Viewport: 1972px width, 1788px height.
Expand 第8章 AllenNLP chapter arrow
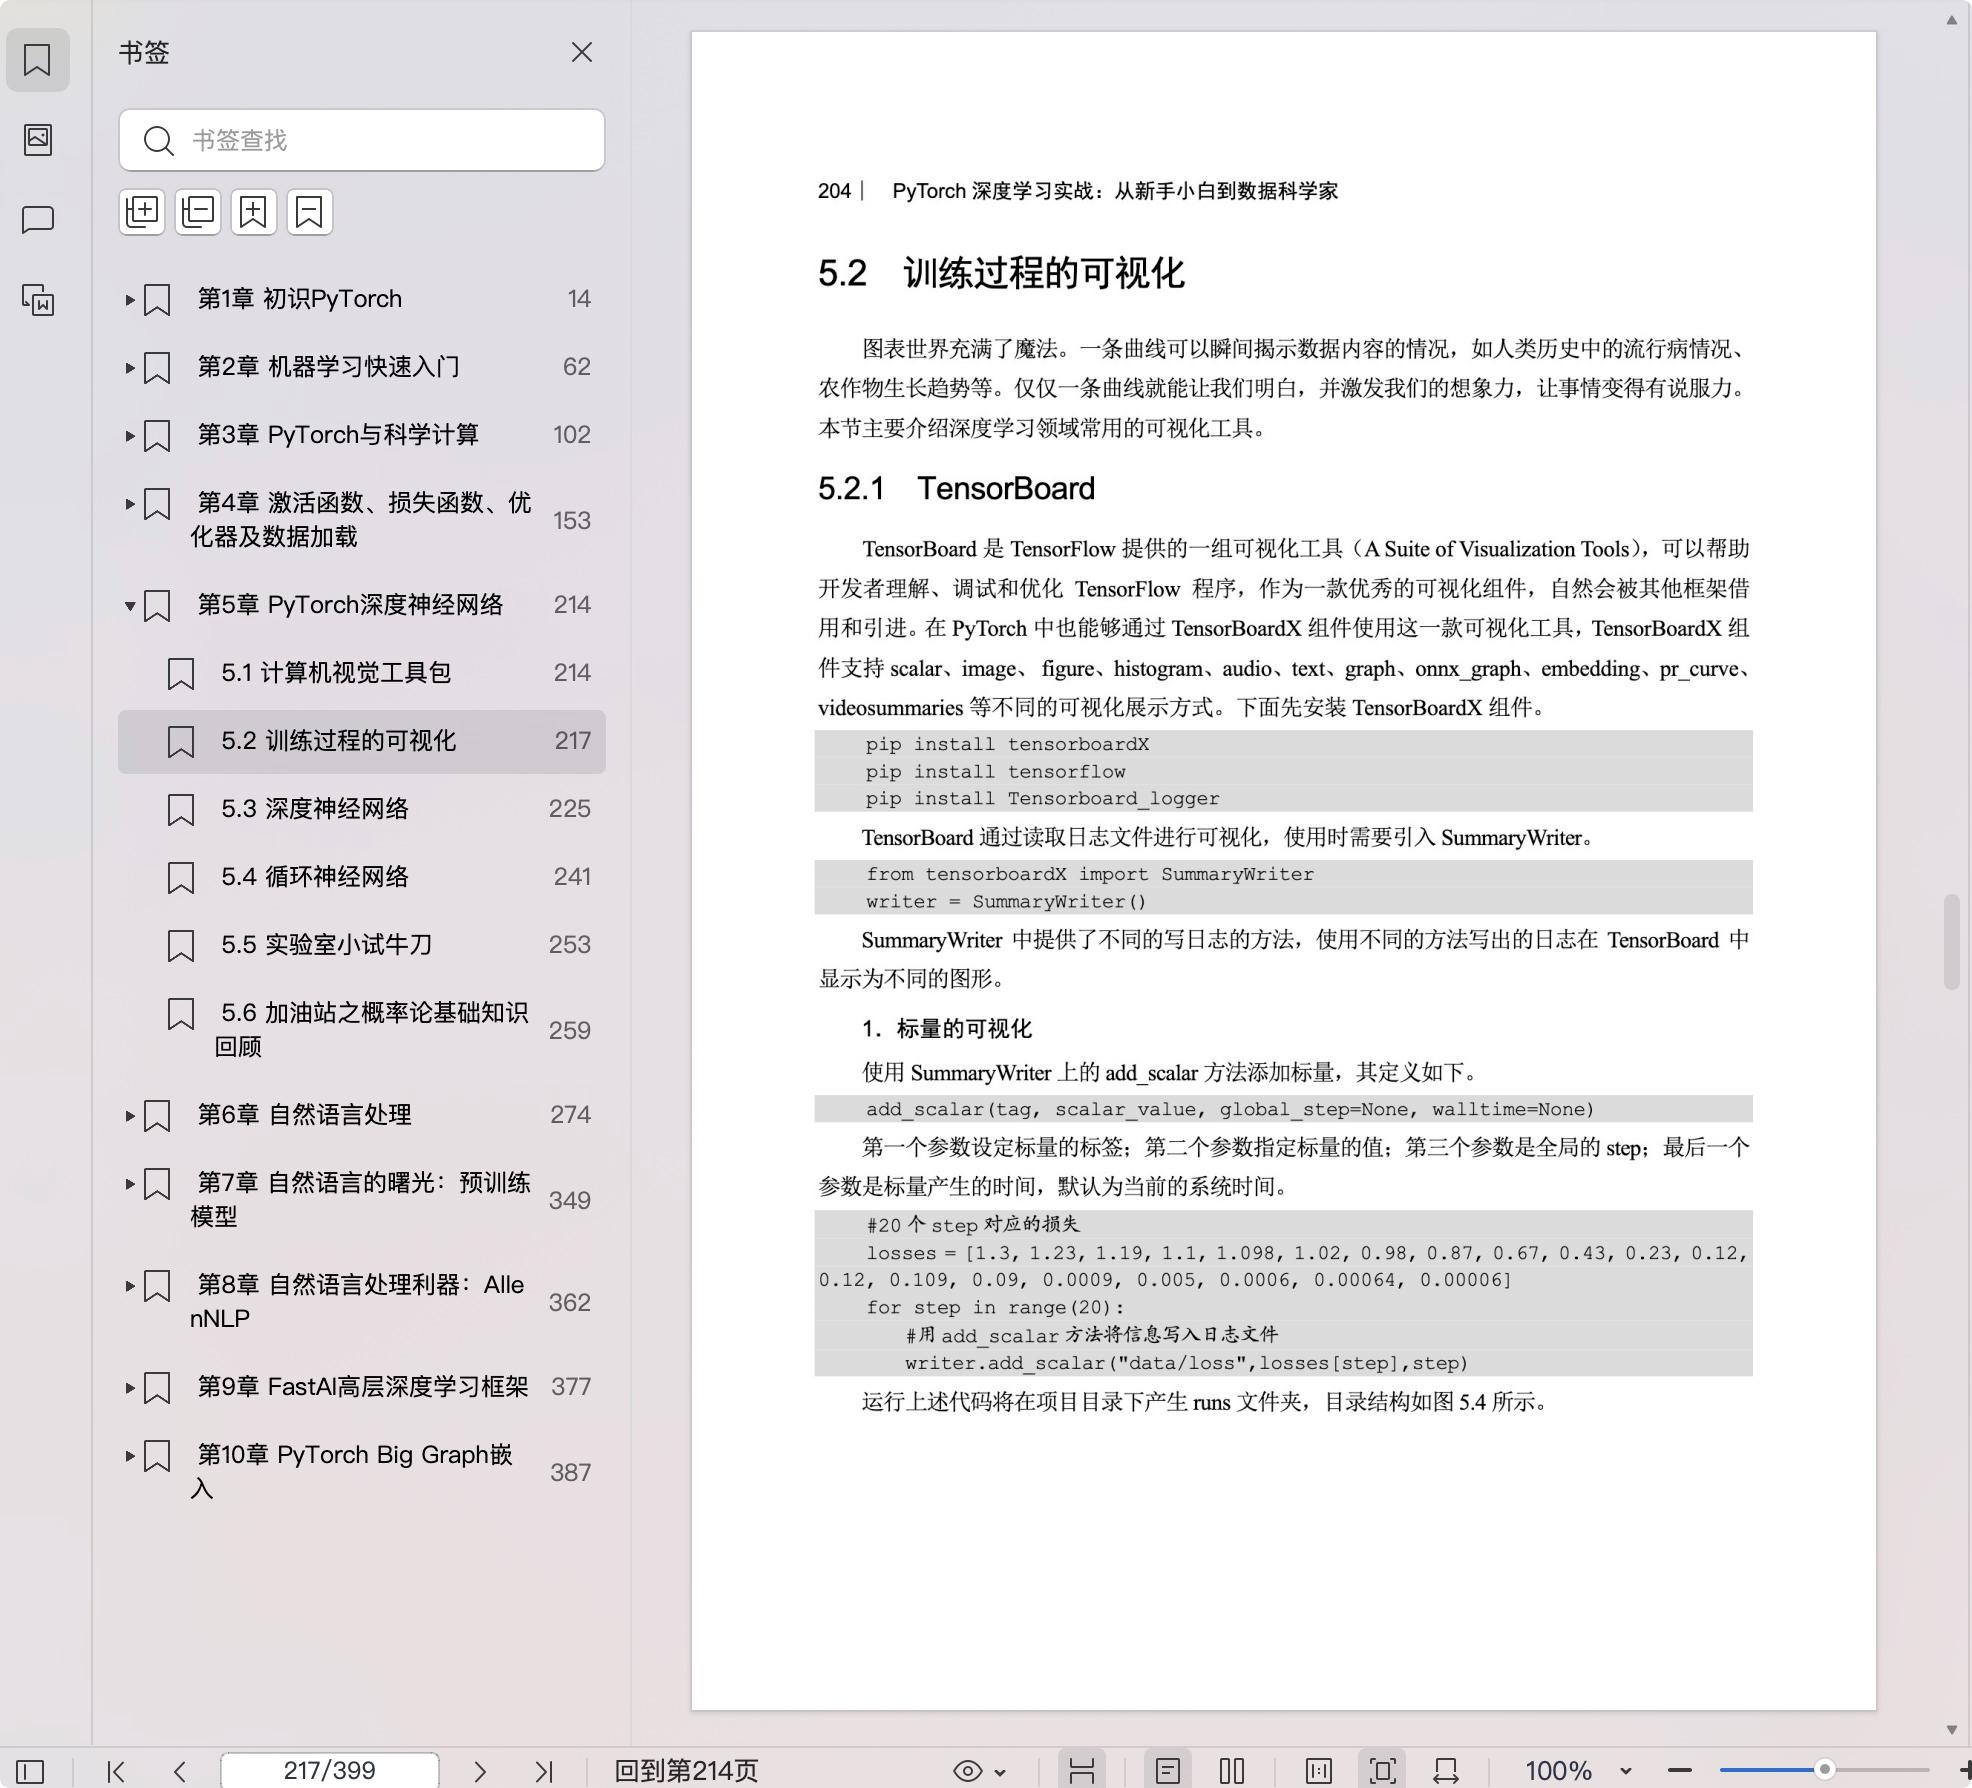coord(129,1285)
